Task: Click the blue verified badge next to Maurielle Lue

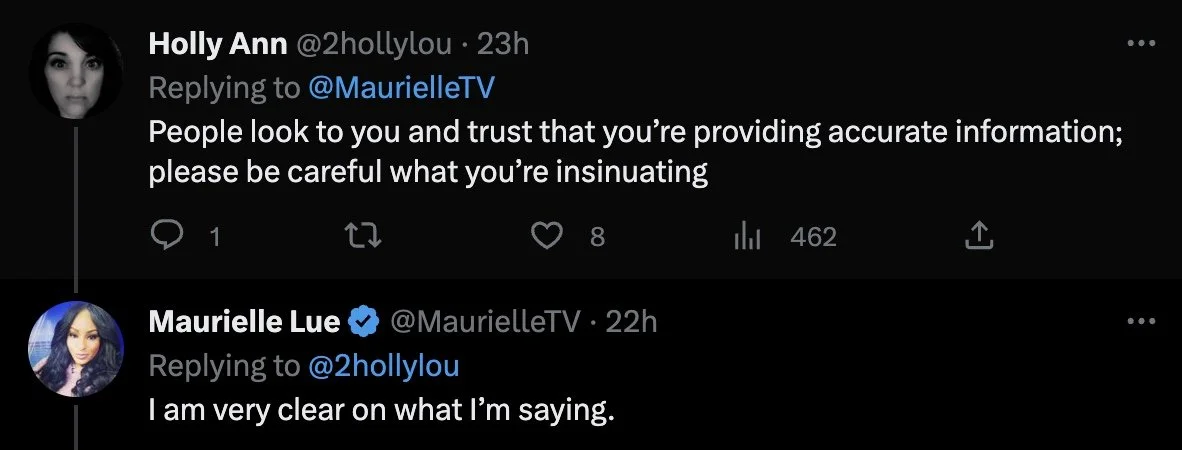Action: (362, 322)
